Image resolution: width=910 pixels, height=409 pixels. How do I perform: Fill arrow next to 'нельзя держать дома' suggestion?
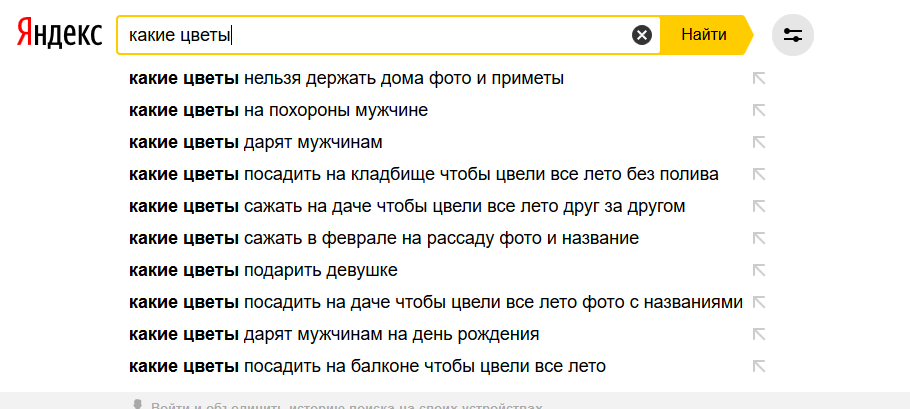[x=759, y=78]
